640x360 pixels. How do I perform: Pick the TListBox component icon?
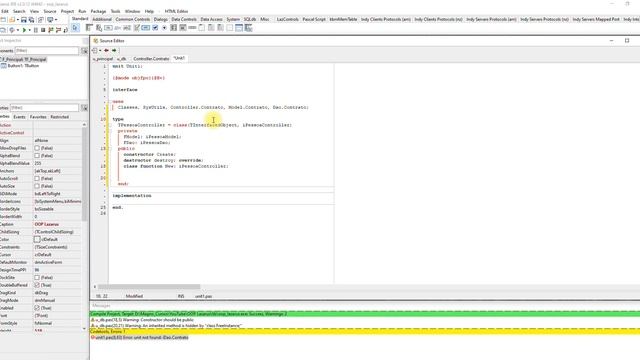tap(173, 28)
